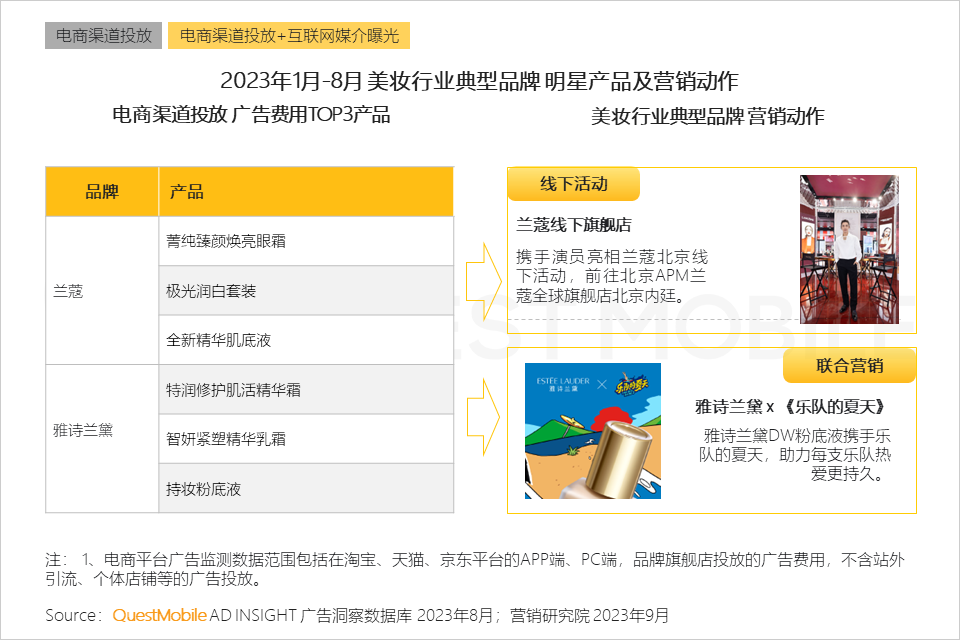The height and width of the screenshot is (640, 960).
Task: Select the 电商渠道投放 gray tab
Action: pyautogui.click(x=103, y=35)
